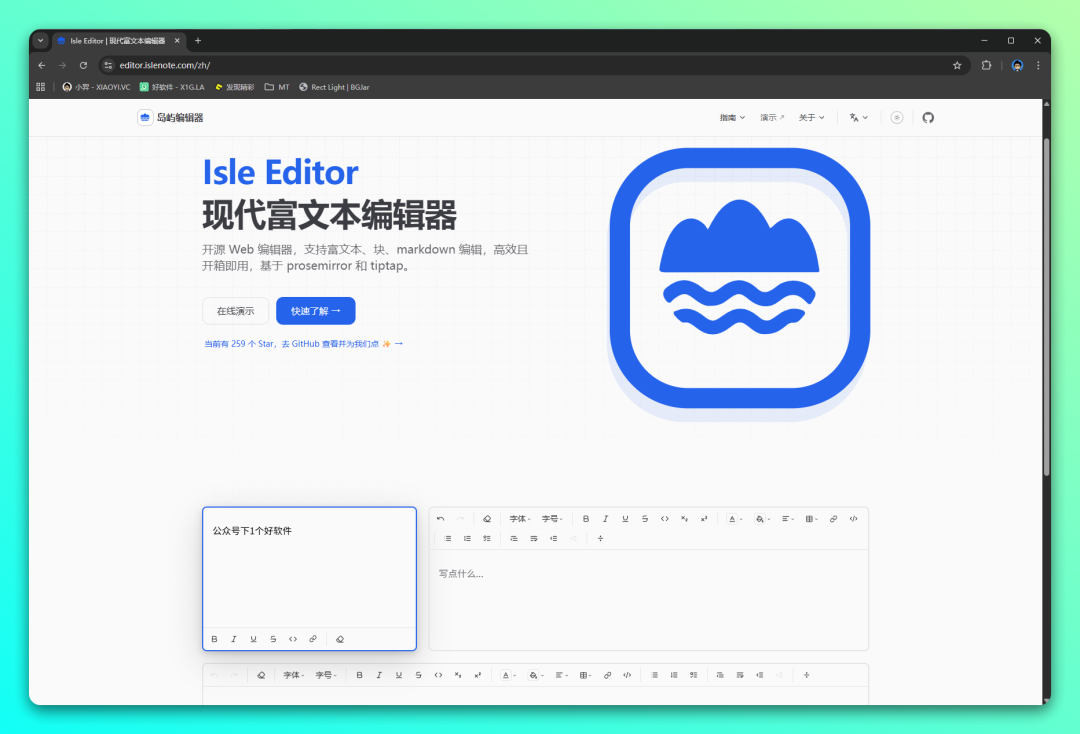Open text color picker in 写点什么 editor
The width and height of the screenshot is (1080, 734).
pos(736,519)
